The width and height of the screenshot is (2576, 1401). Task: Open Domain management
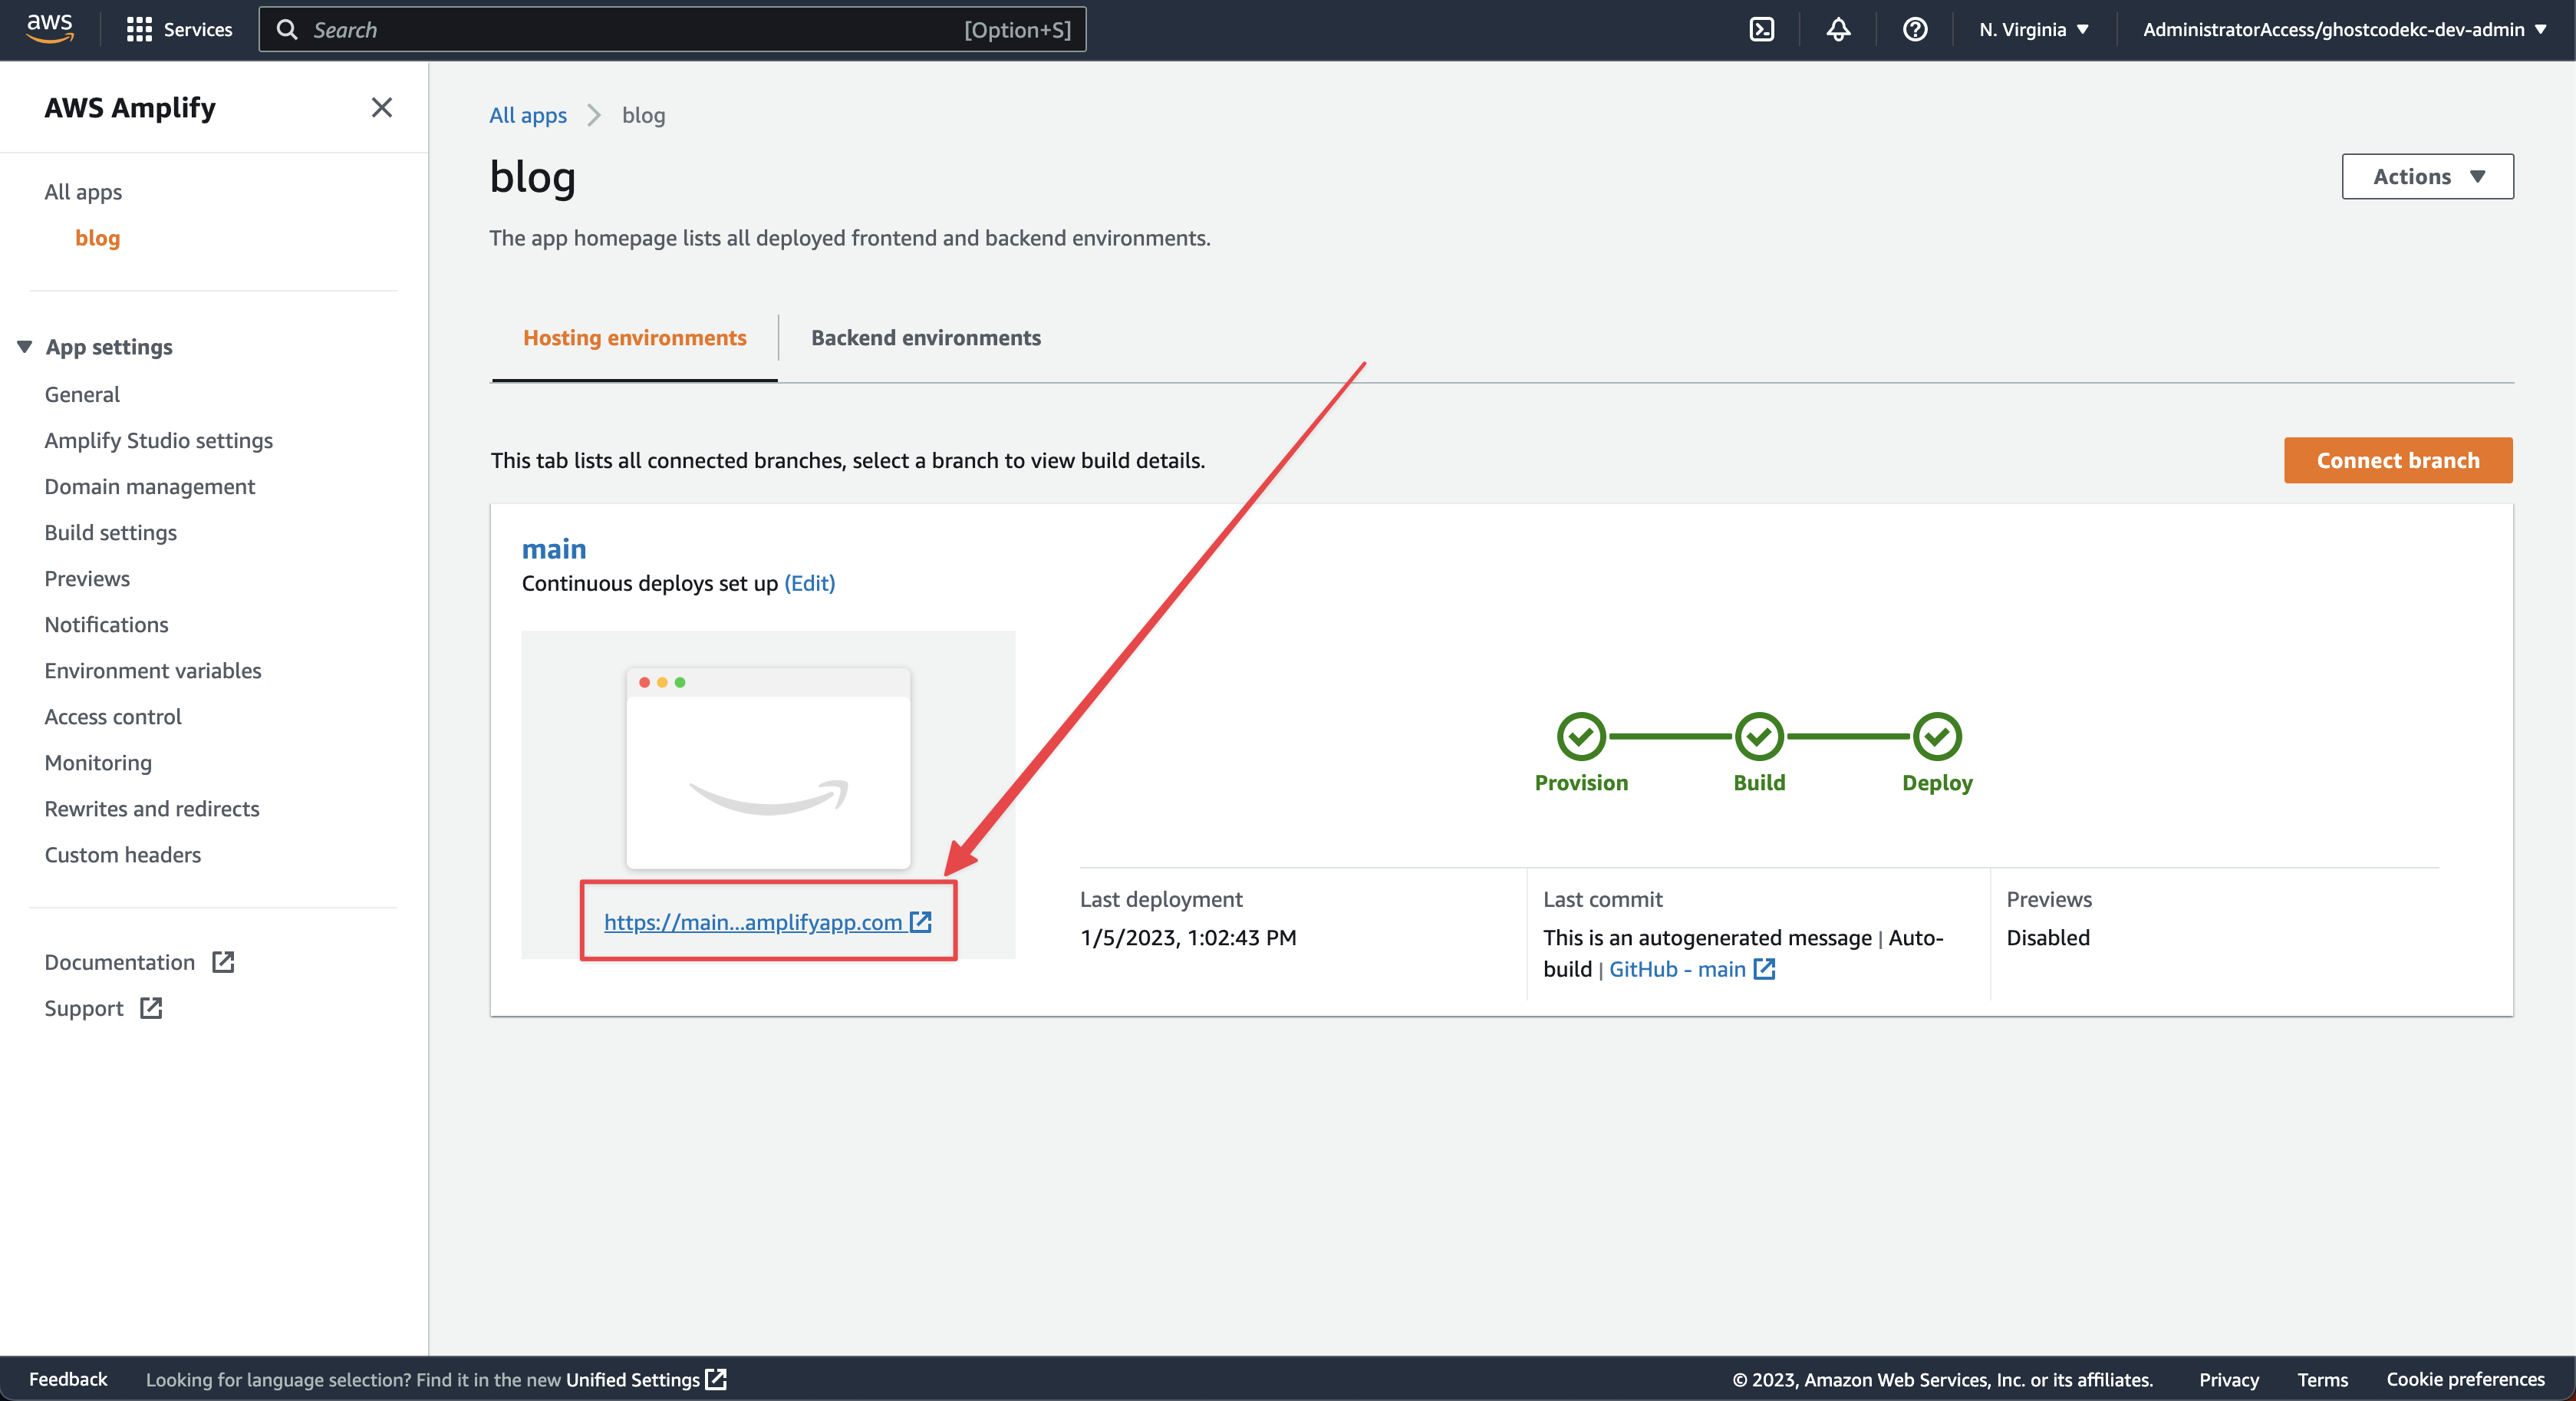(x=150, y=486)
